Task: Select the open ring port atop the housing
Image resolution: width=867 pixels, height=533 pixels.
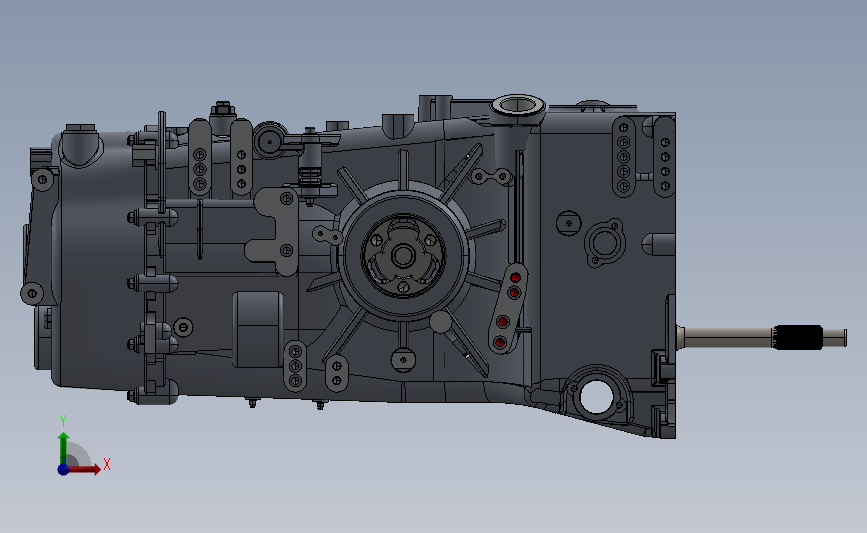Action: click(x=518, y=104)
